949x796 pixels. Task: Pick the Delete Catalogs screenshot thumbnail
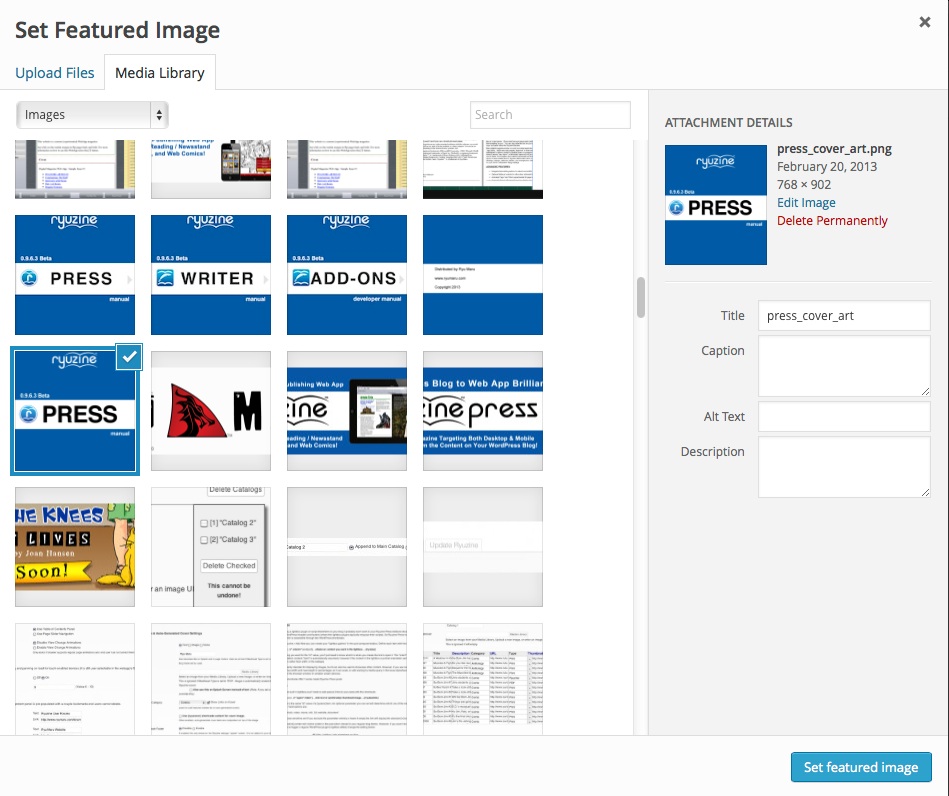pyautogui.click(x=211, y=547)
